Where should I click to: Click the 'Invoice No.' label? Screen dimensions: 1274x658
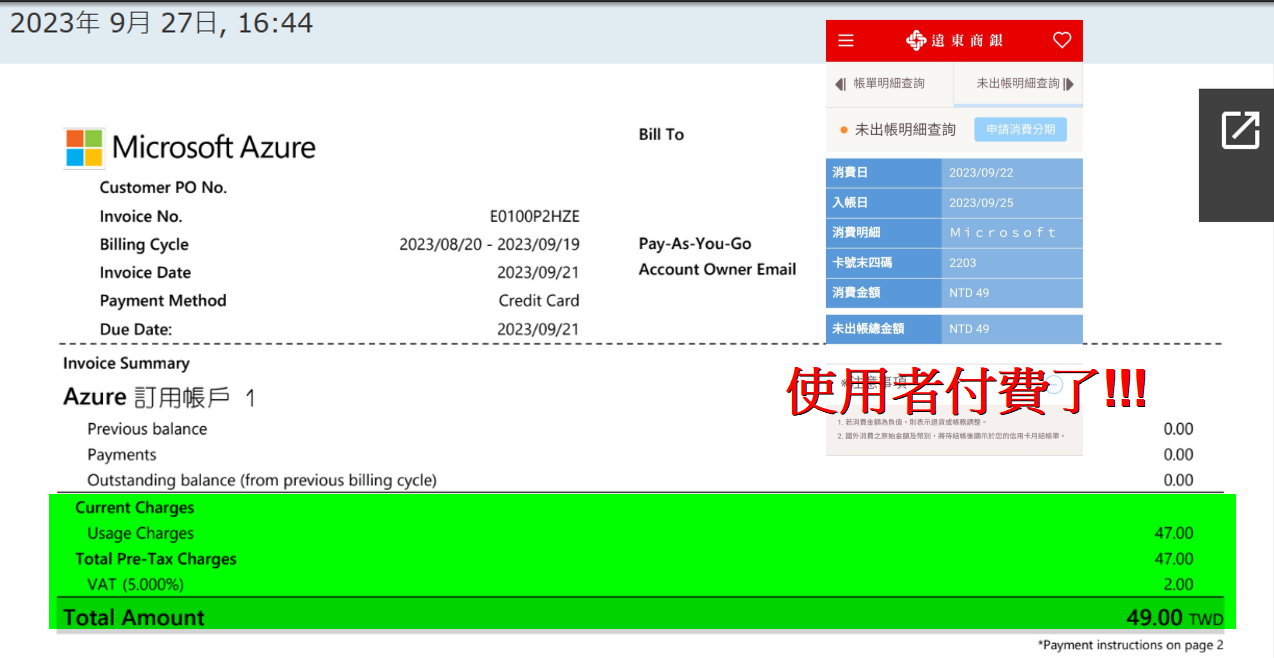[141, 216]
